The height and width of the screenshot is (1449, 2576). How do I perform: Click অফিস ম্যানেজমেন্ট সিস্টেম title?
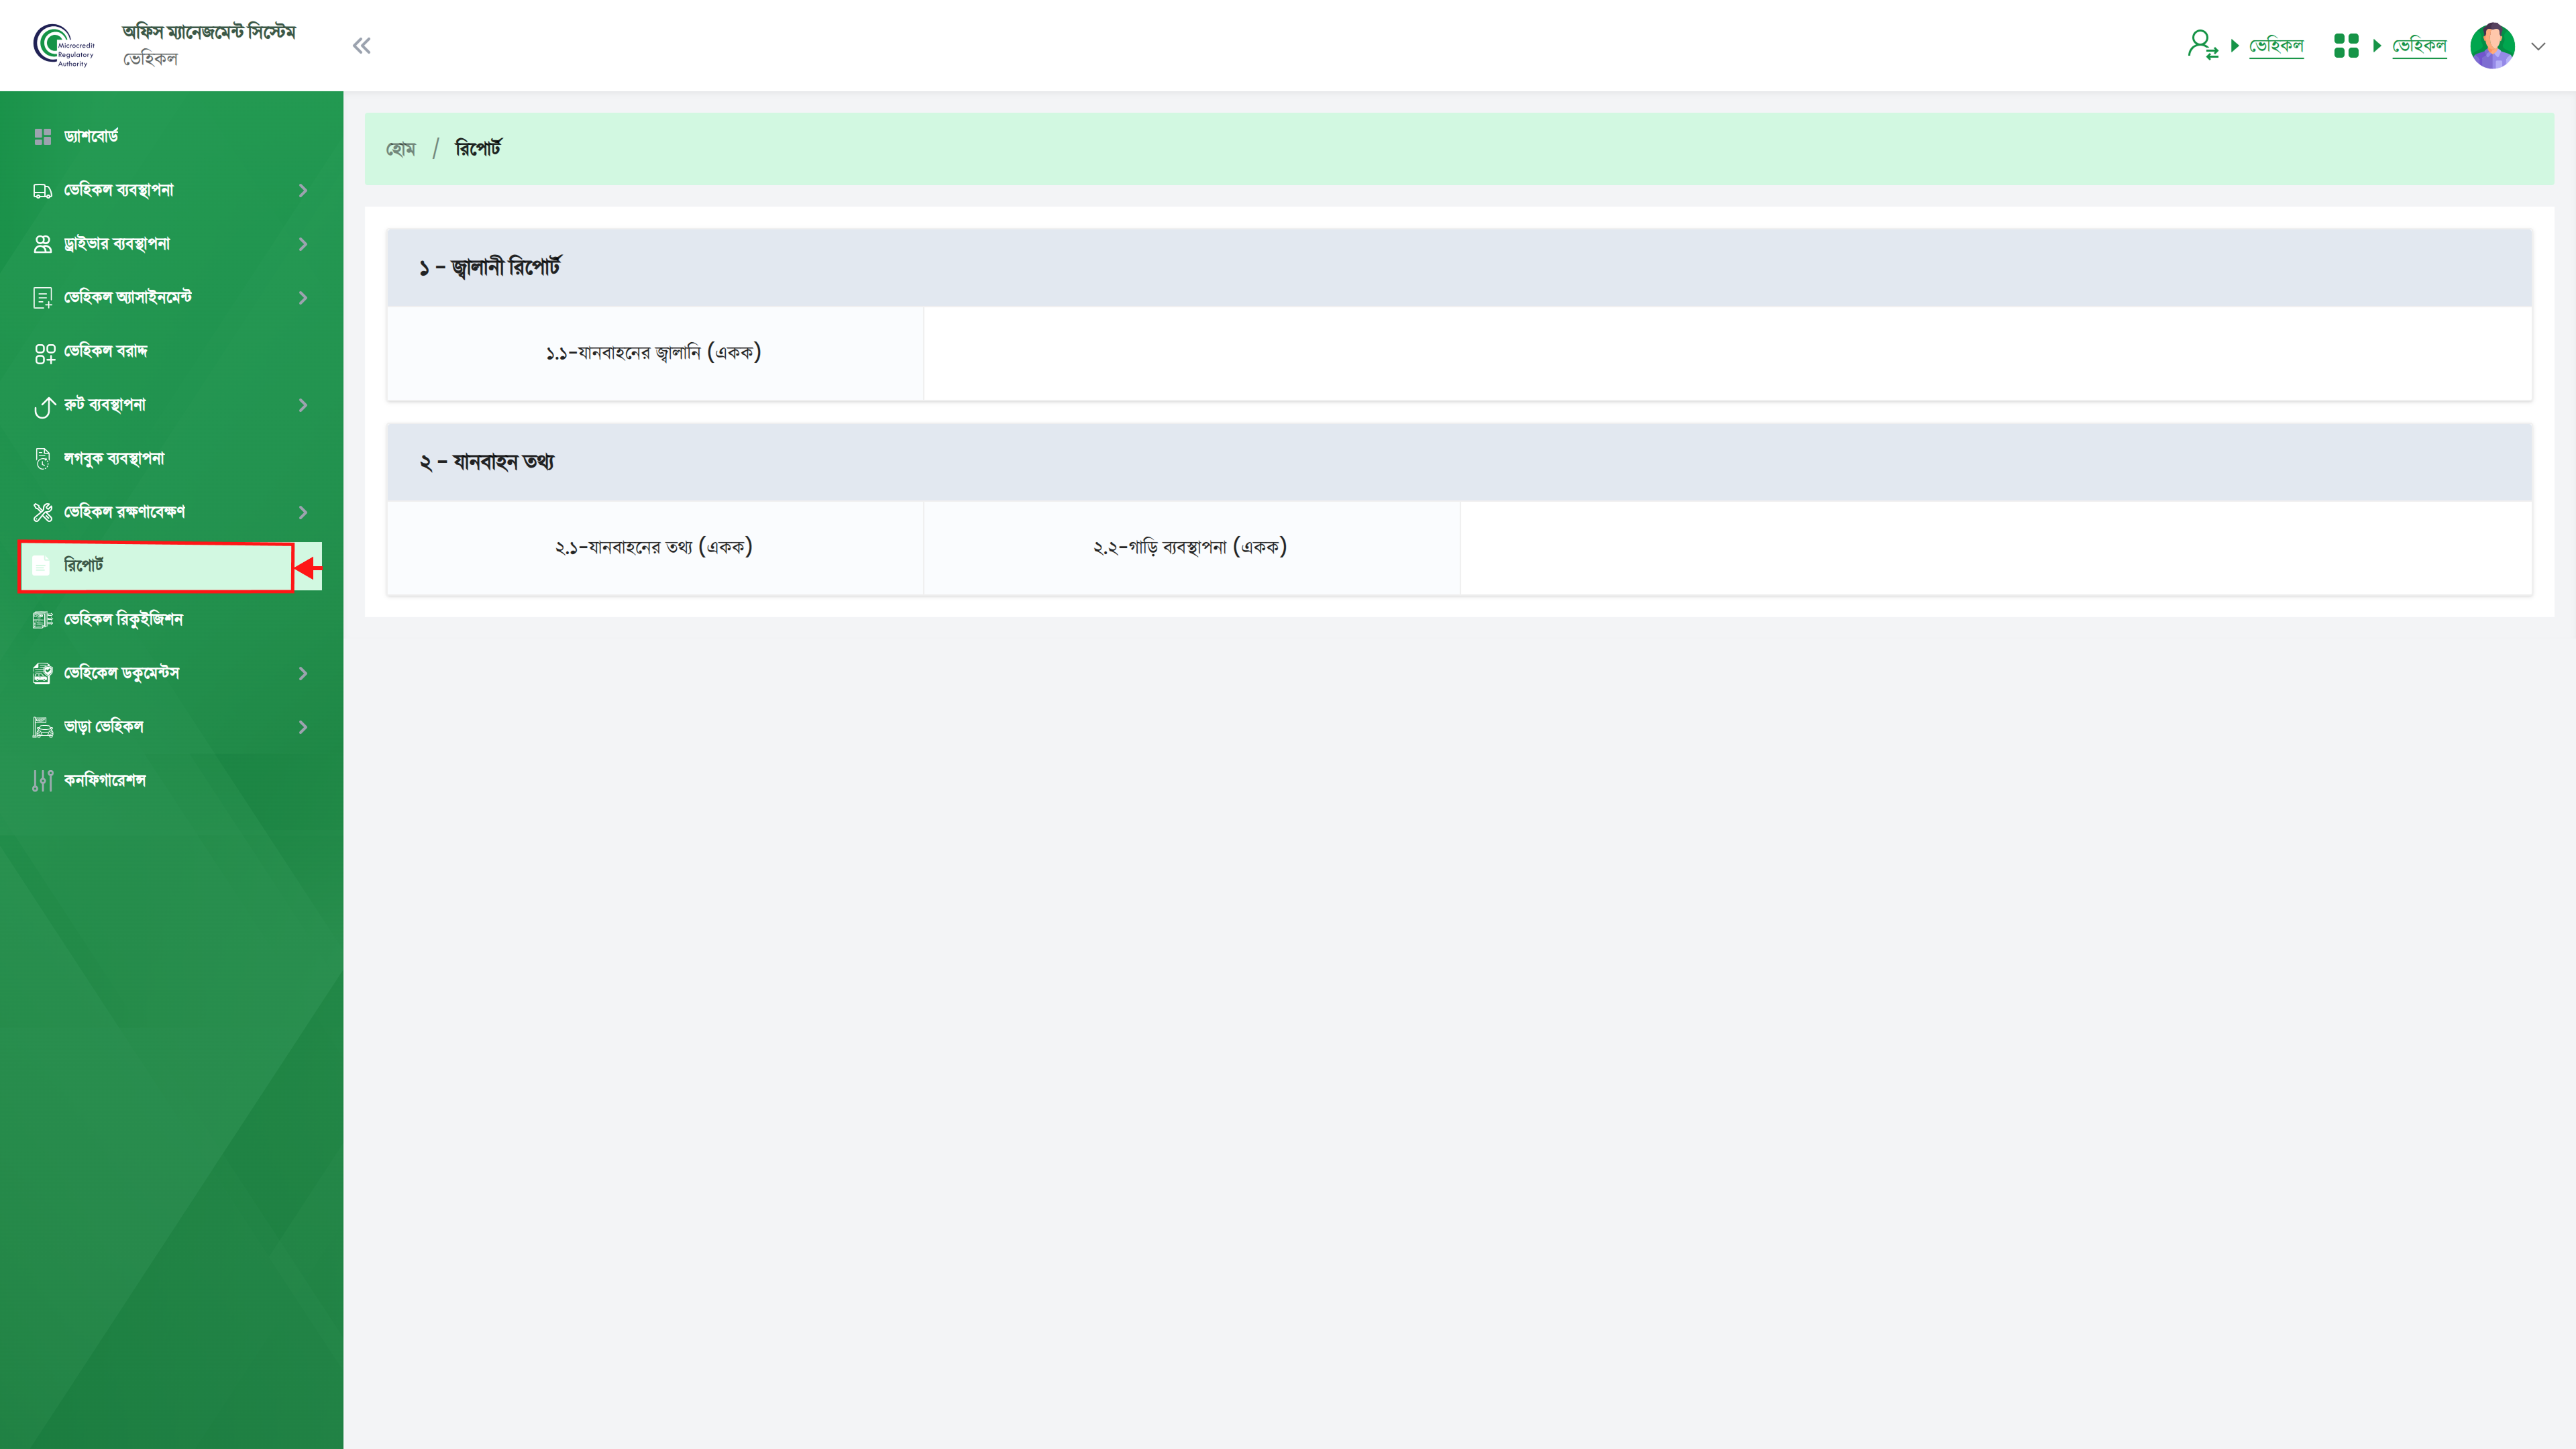pos(209,32)
